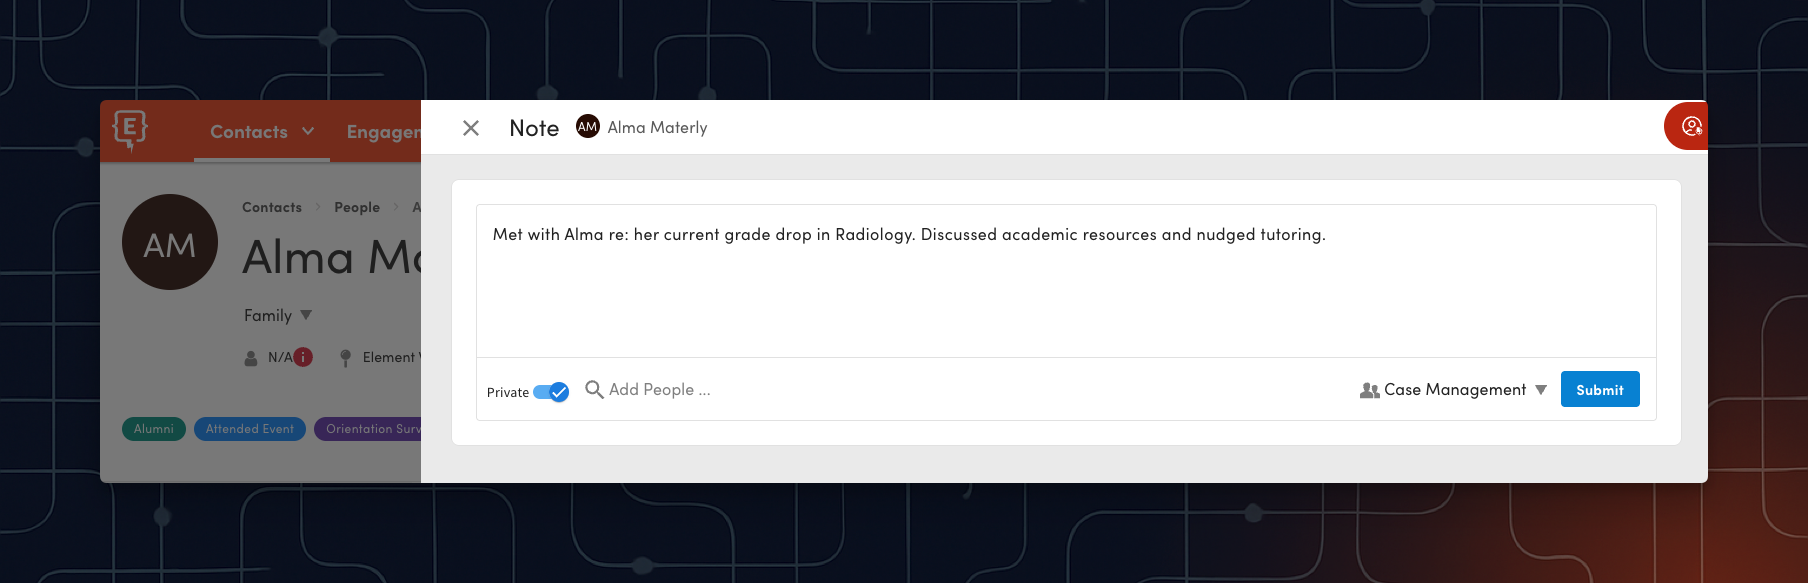Close the Note panel with X
Viewport: 1808px width, 583px height.
pyautogui.click(x=471, y=128)
